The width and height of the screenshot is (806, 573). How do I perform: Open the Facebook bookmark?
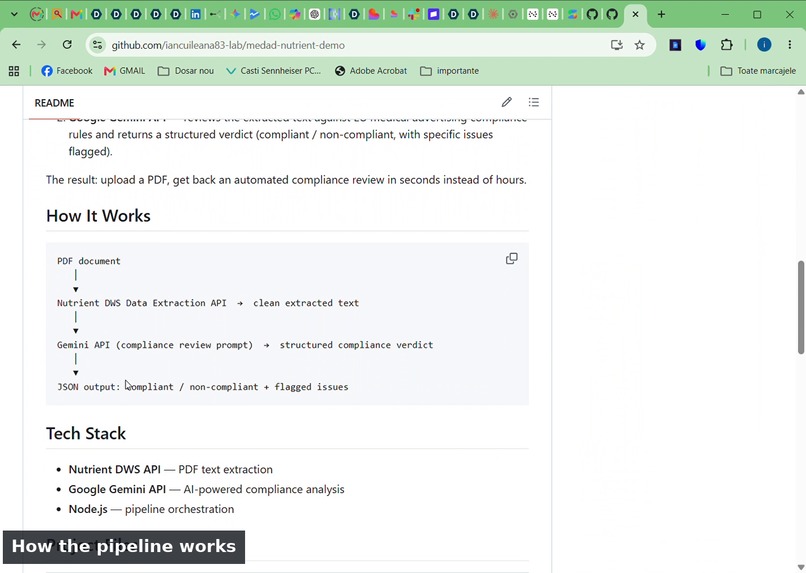tap(67, 71)
